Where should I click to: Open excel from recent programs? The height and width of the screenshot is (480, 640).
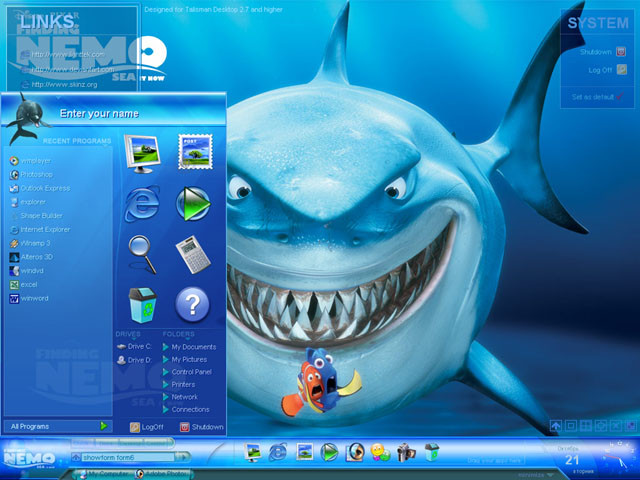(23, 284)
